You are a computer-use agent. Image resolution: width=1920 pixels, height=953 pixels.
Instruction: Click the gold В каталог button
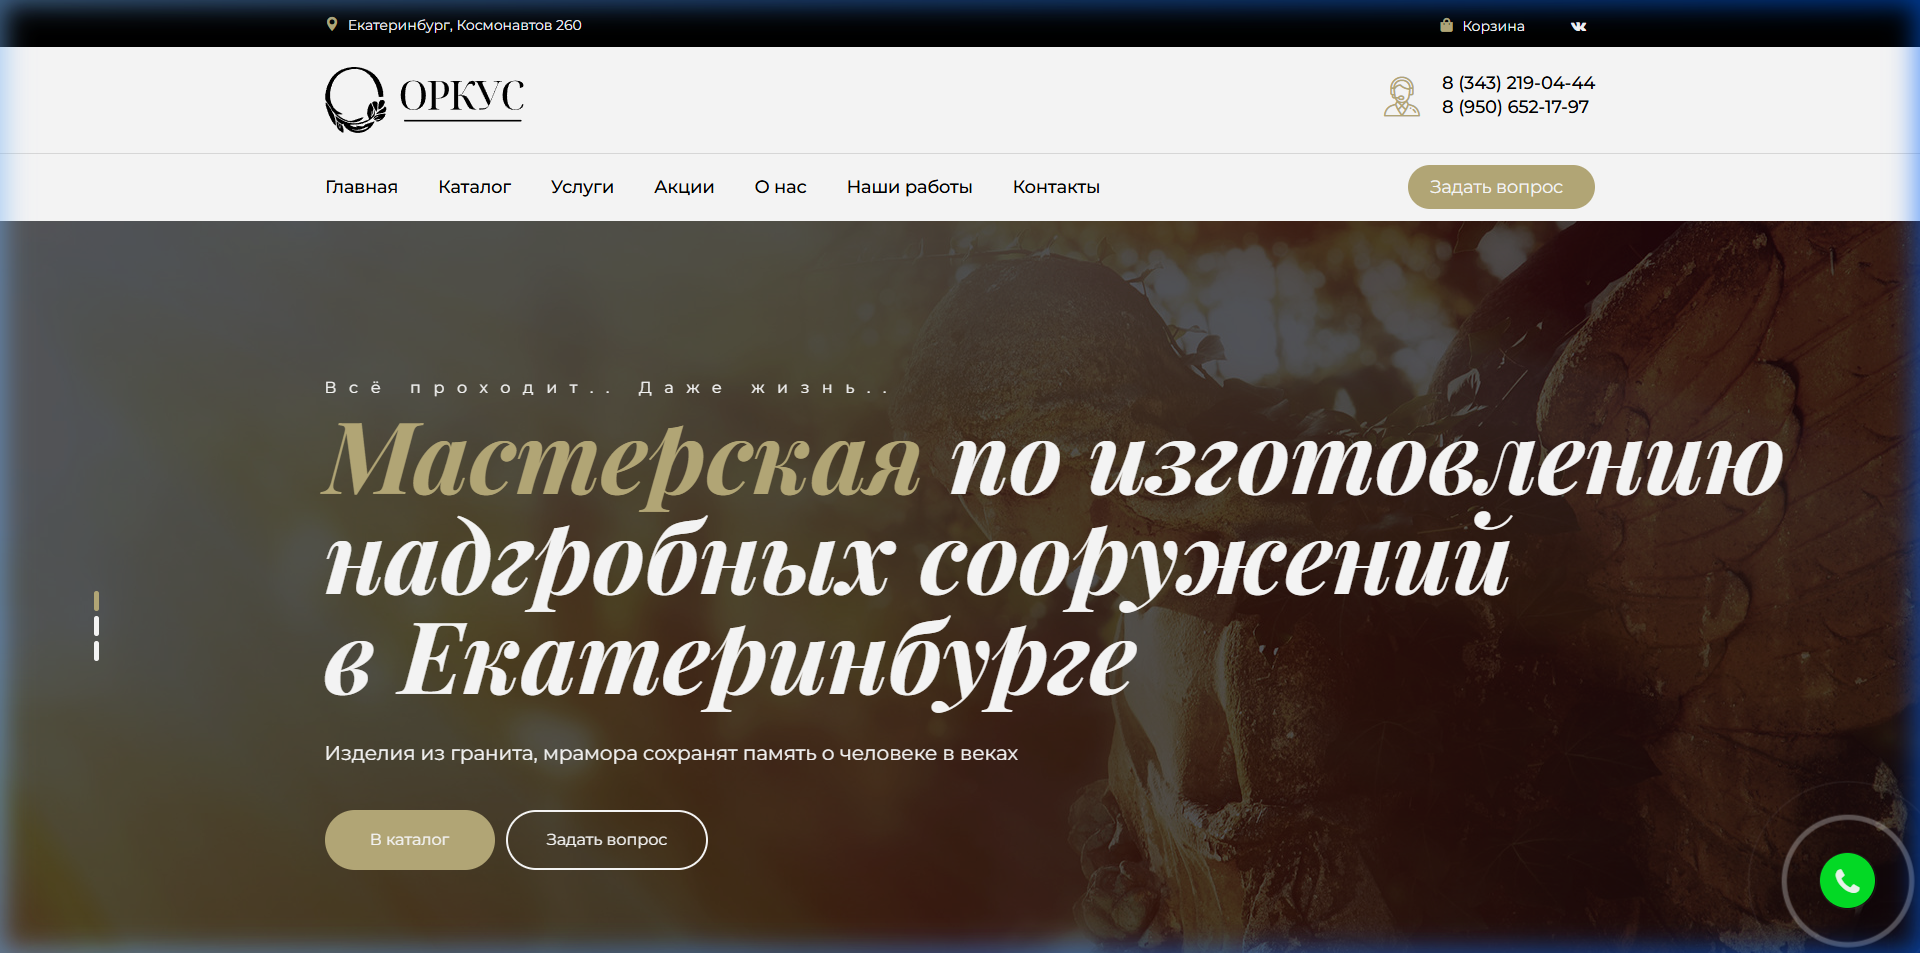410,840
